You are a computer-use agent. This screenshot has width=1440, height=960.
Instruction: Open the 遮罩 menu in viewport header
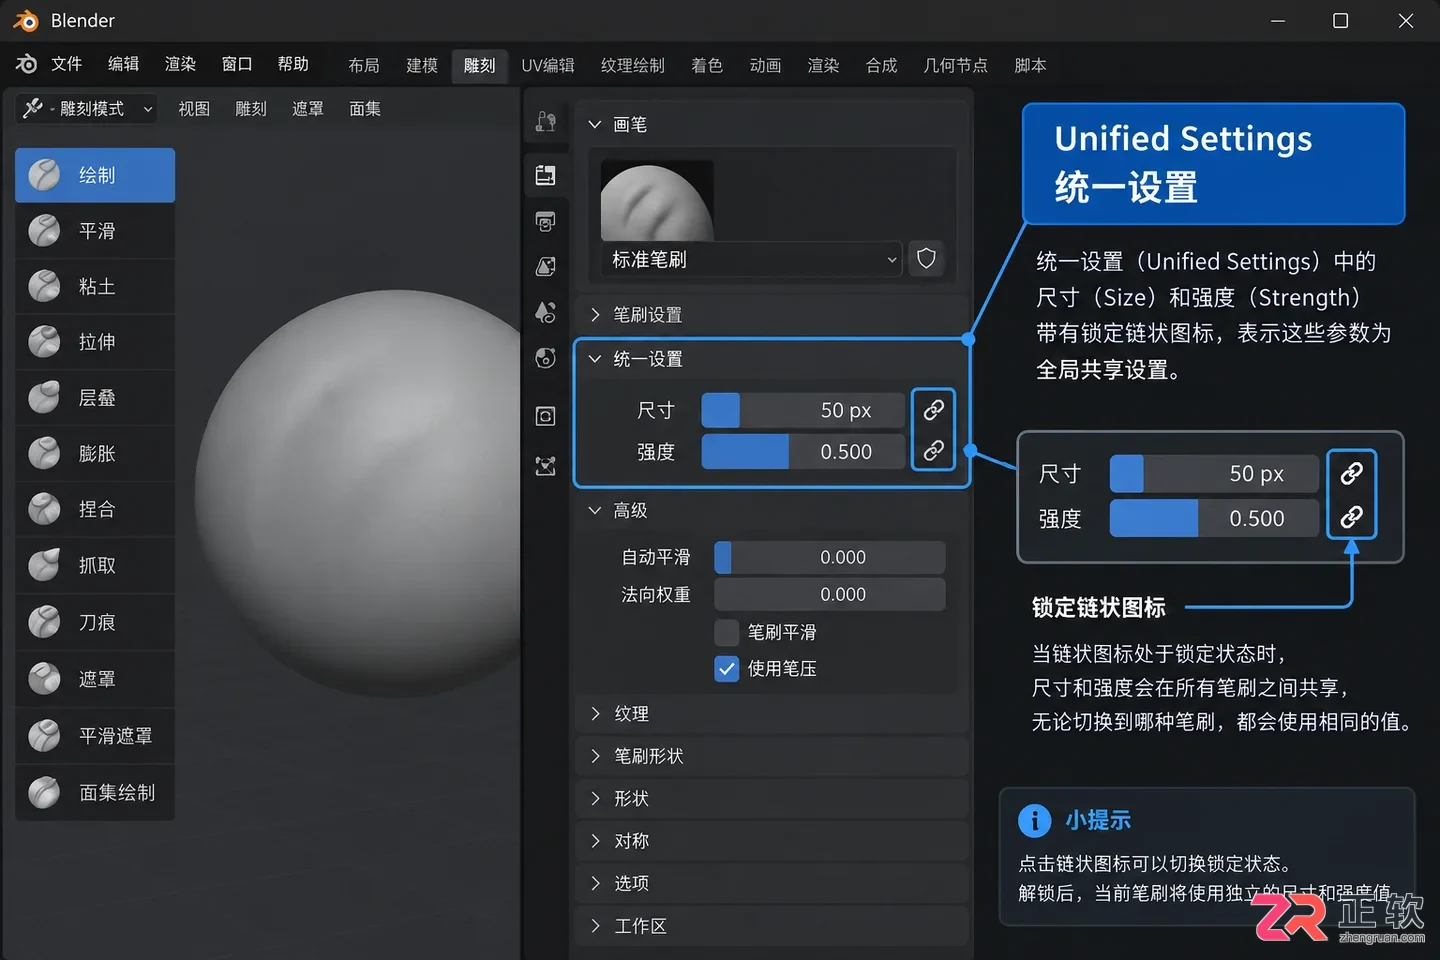(x=308, y=109)
